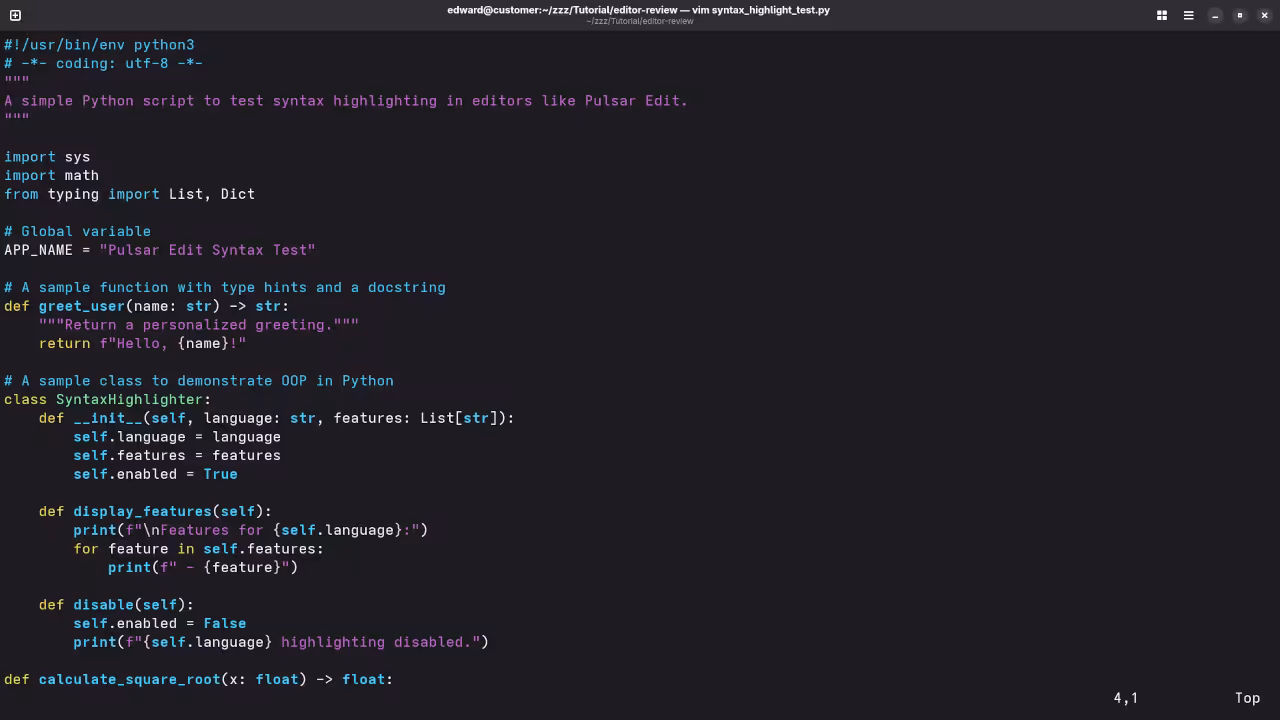The width and height of the screenshot is (1280, 720).
Task: Click the display_features method name
Action: (141, 511)
